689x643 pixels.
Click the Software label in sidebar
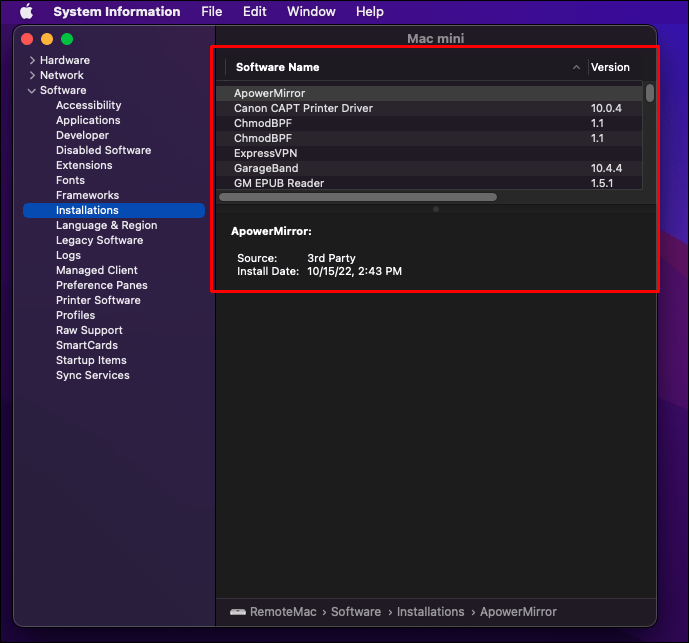tap(63, 90)
